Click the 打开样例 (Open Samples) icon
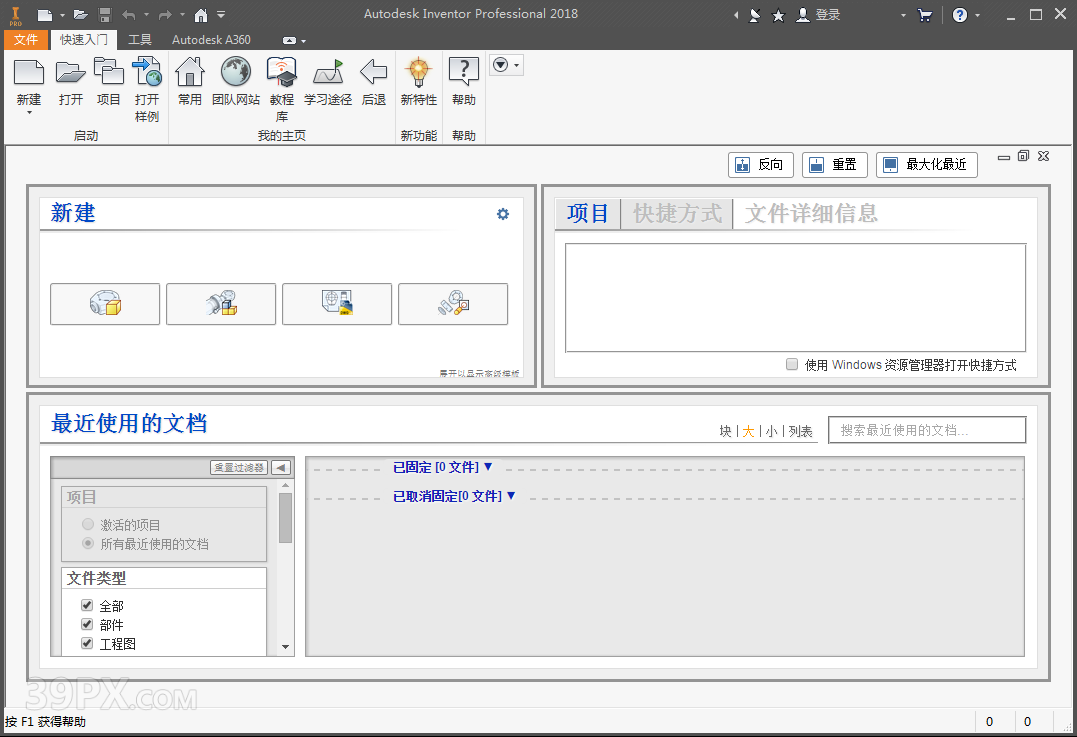This screenshot has width=1077, height=737. 146,72
